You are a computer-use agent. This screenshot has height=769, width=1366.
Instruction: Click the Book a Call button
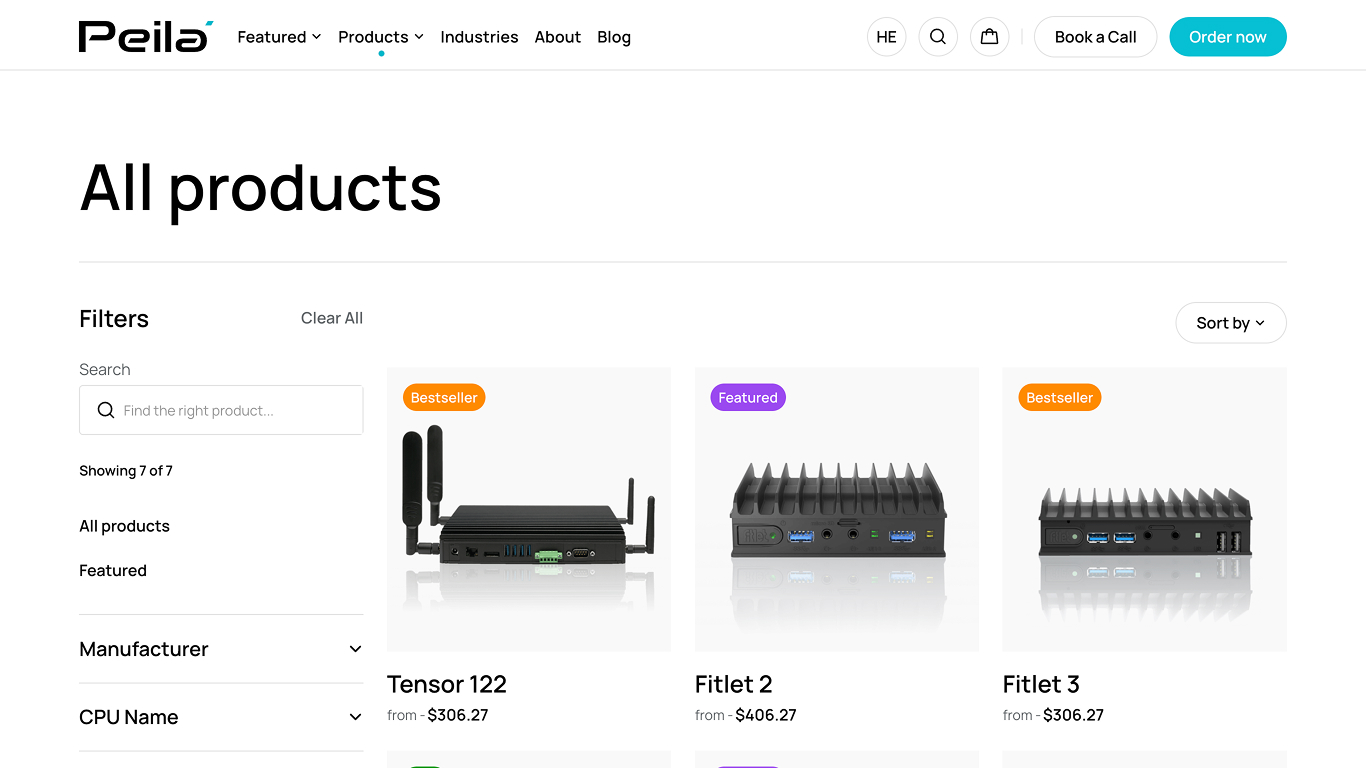1095,37
